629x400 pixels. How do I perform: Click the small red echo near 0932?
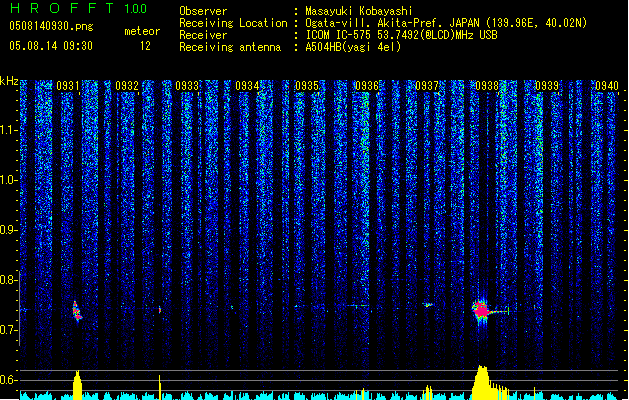(x=160, y=310)
